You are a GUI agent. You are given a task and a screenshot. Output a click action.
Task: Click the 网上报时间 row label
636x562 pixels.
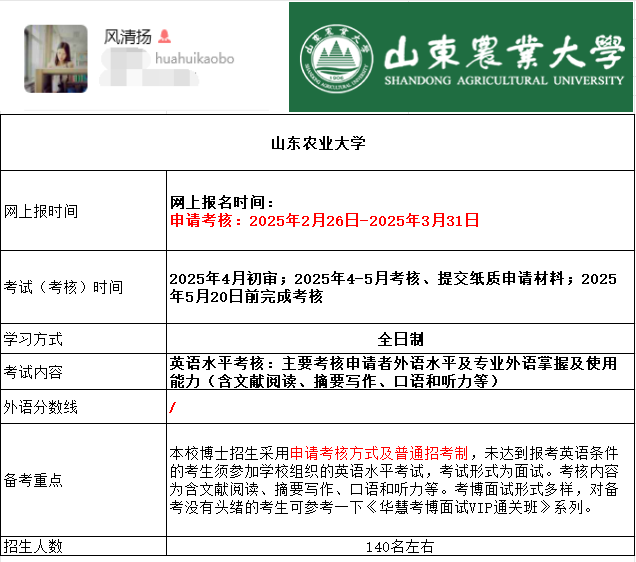point(41,211)
